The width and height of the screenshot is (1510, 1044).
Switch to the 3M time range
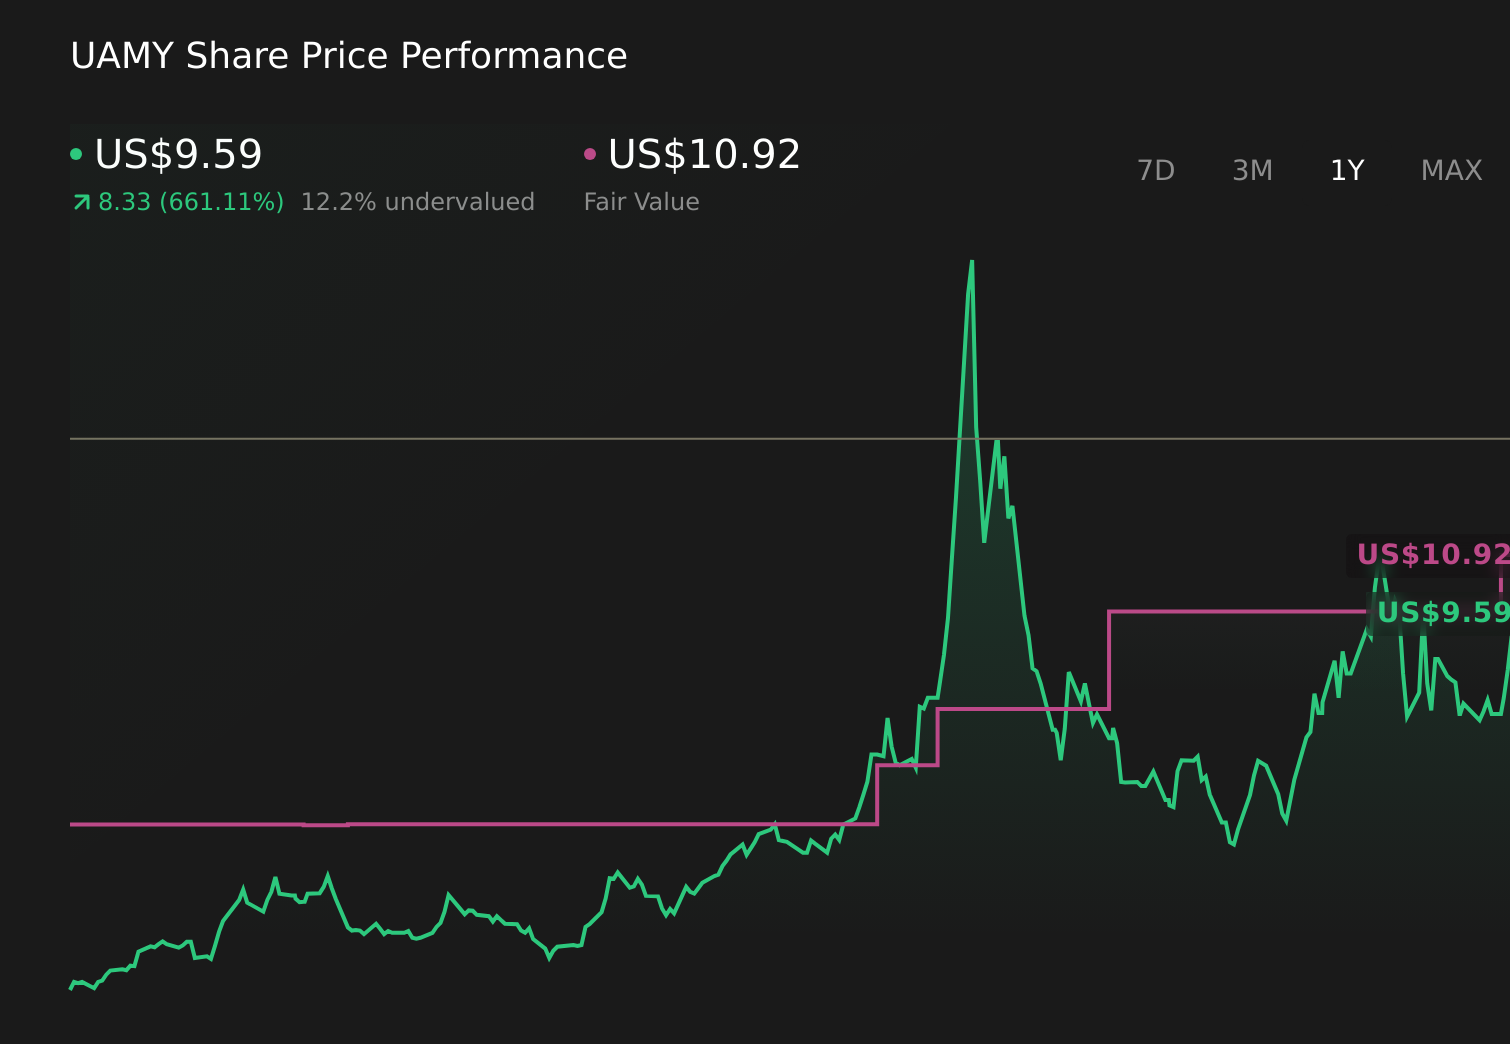[x=1251, y=170]
